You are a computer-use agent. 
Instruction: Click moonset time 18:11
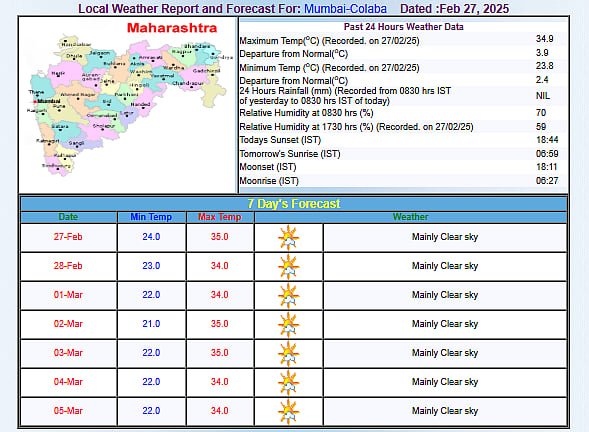(547, 167)
